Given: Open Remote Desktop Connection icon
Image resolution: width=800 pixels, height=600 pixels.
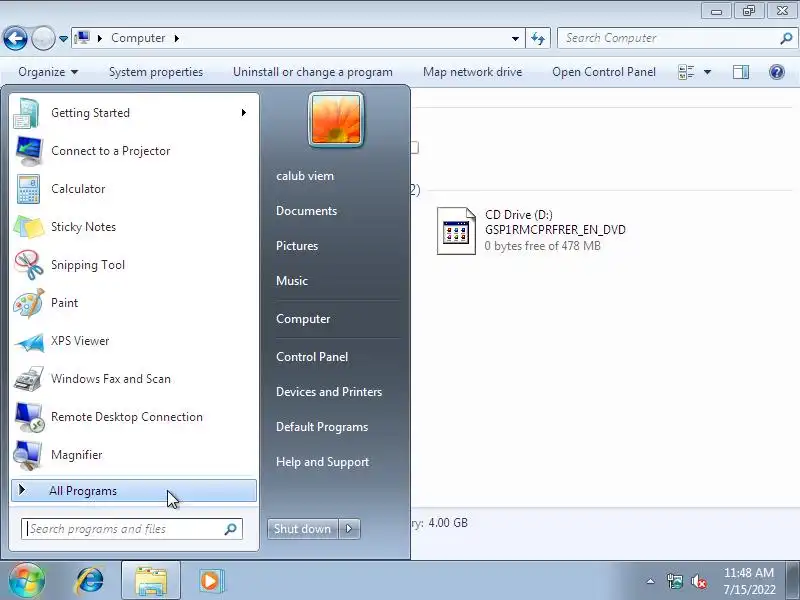Looking at the screenshot, I should pos(29,417).
